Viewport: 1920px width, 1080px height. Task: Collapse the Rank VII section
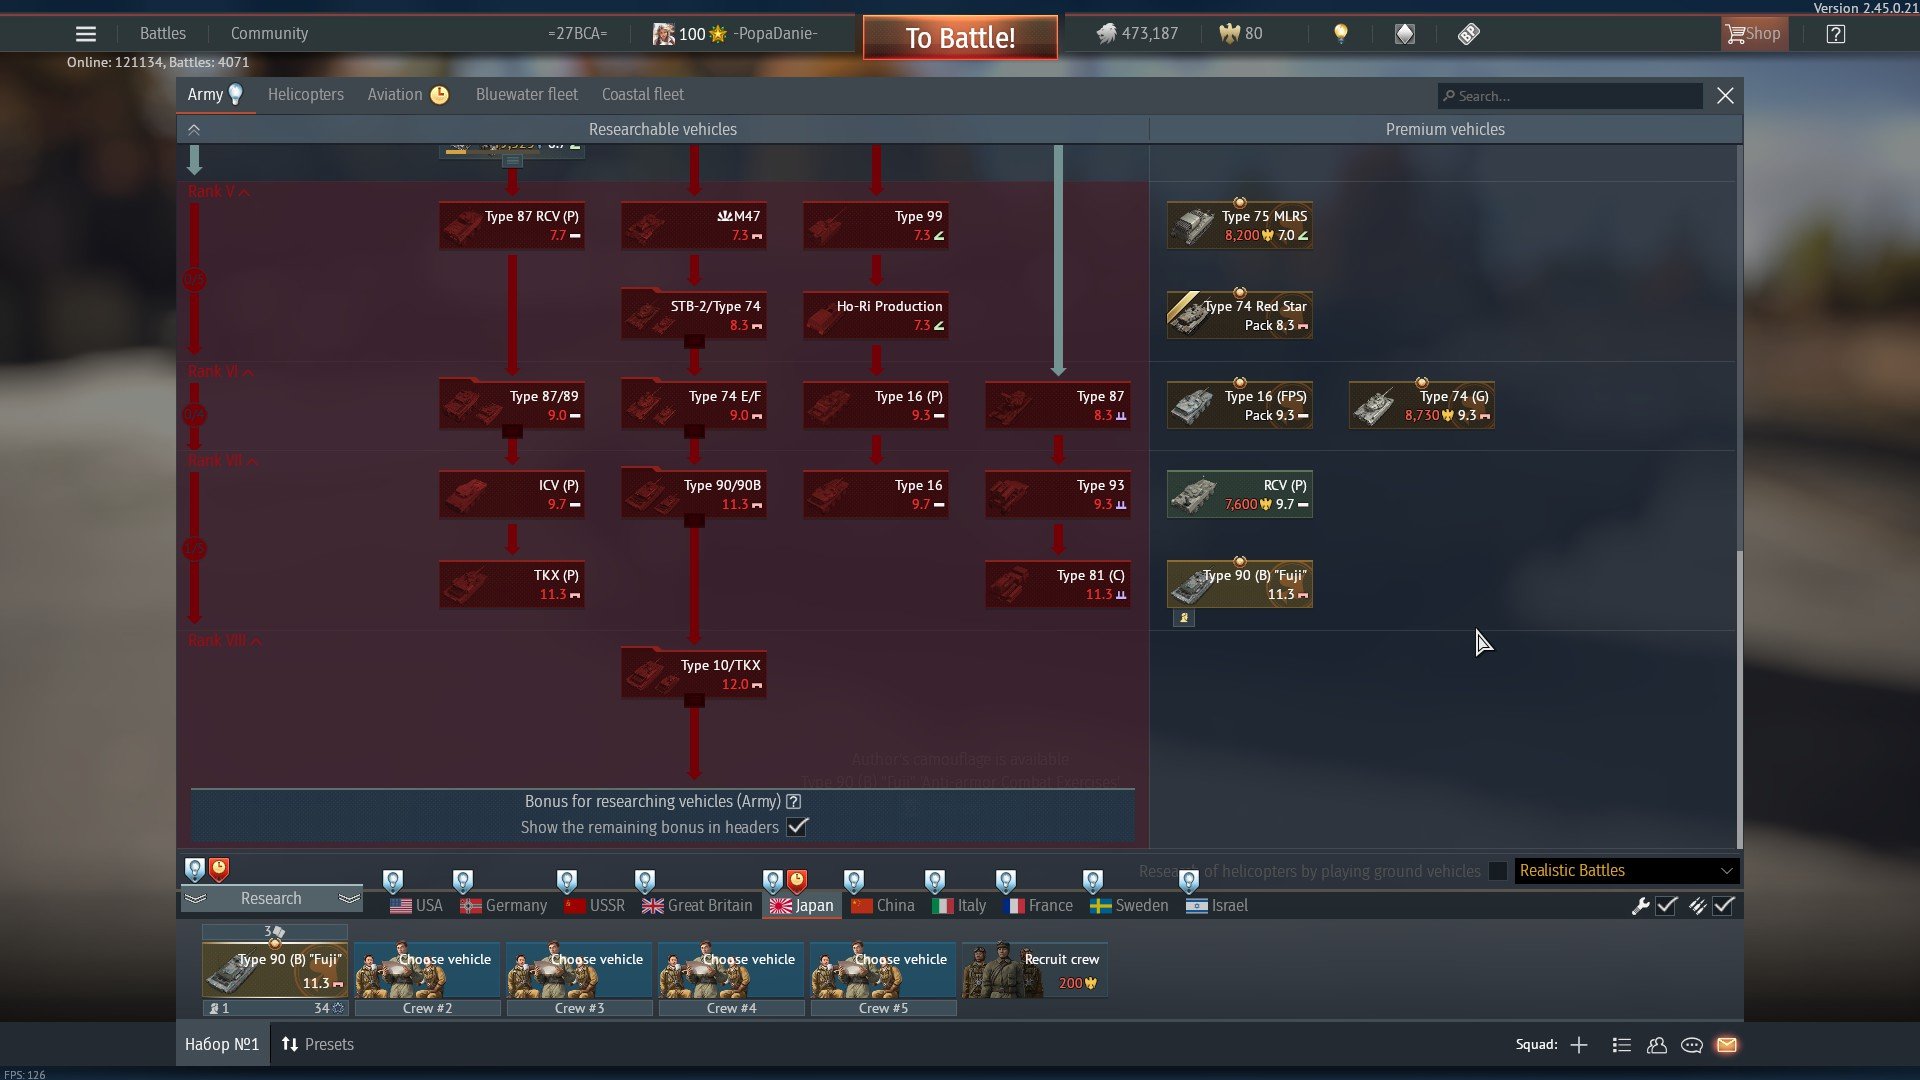pos(223,461)
